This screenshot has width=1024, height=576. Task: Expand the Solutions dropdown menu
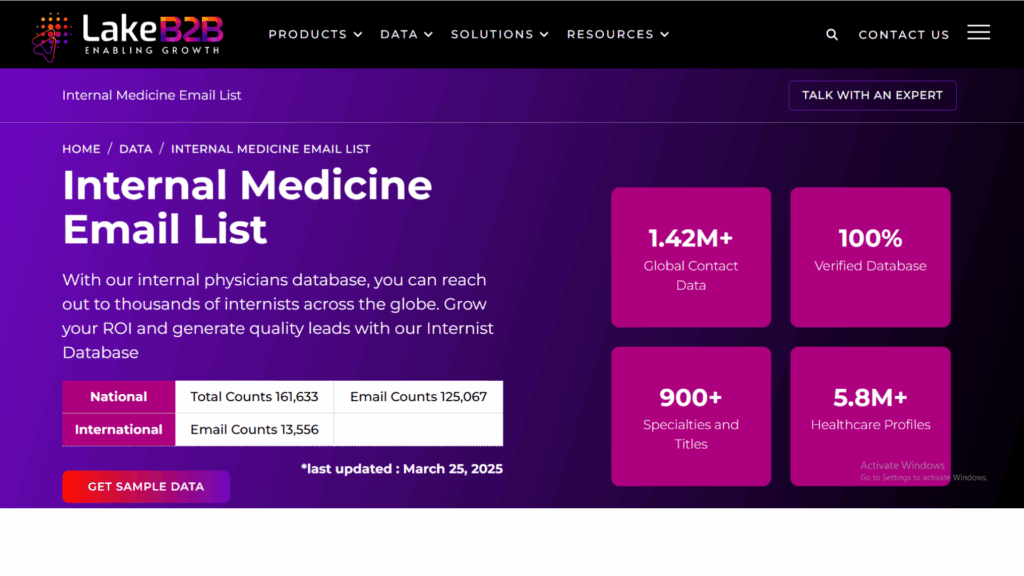(500, 34)
